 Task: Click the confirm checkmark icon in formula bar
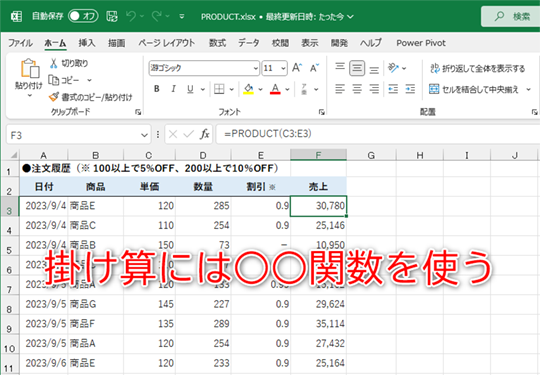[x=188, y=134]
